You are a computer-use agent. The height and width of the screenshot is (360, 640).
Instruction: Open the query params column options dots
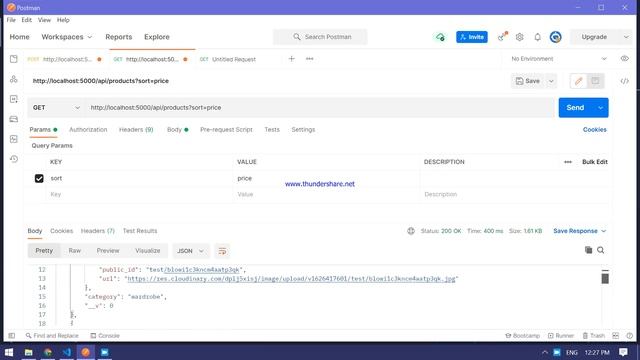(568, 162)
